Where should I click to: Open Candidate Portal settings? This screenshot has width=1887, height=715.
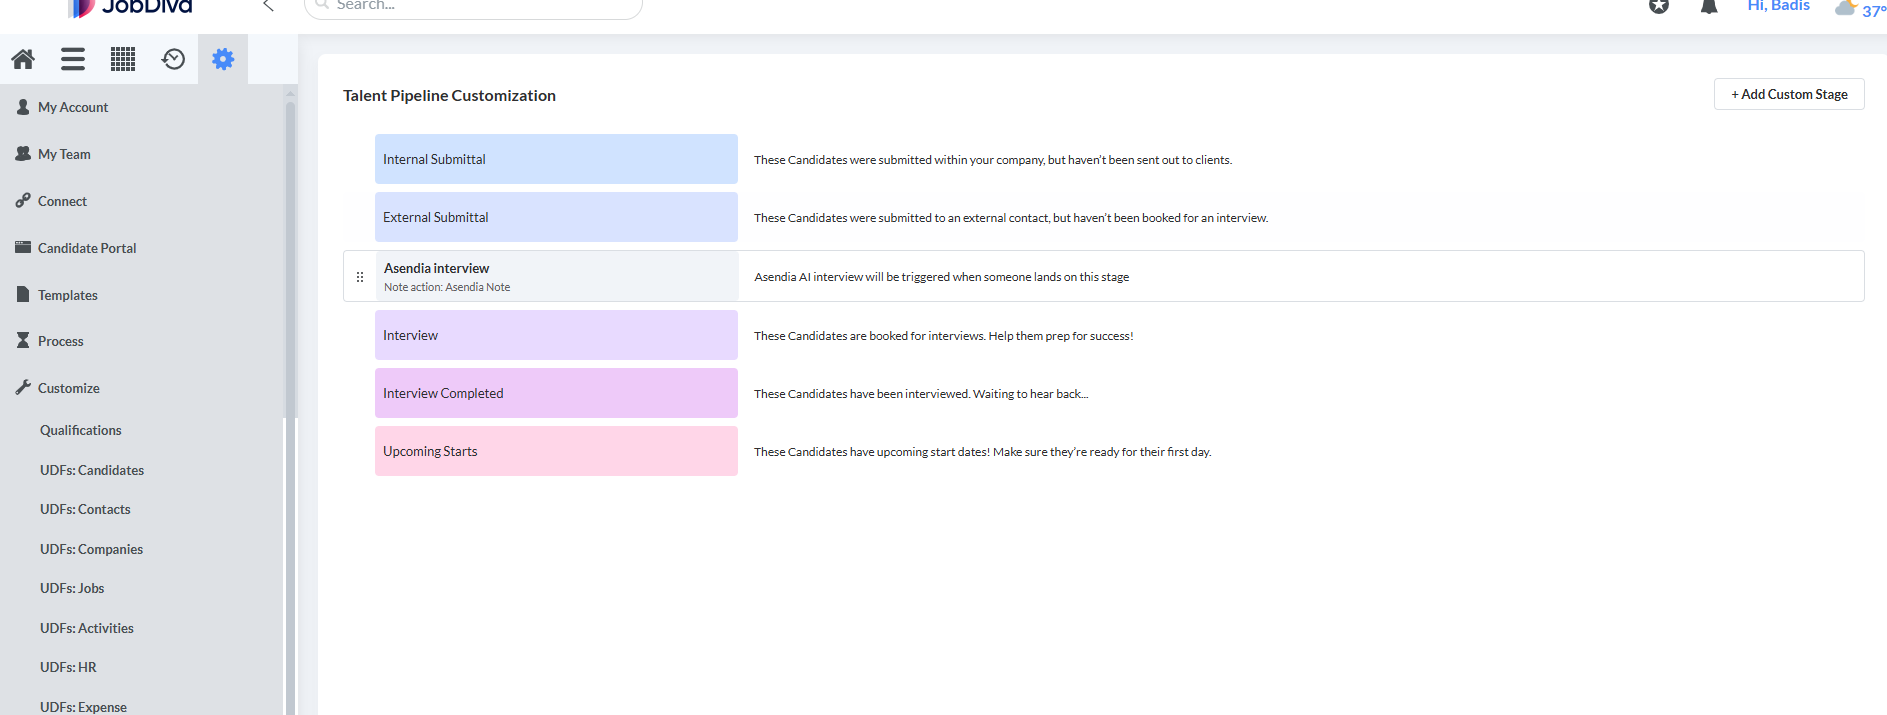87,248
